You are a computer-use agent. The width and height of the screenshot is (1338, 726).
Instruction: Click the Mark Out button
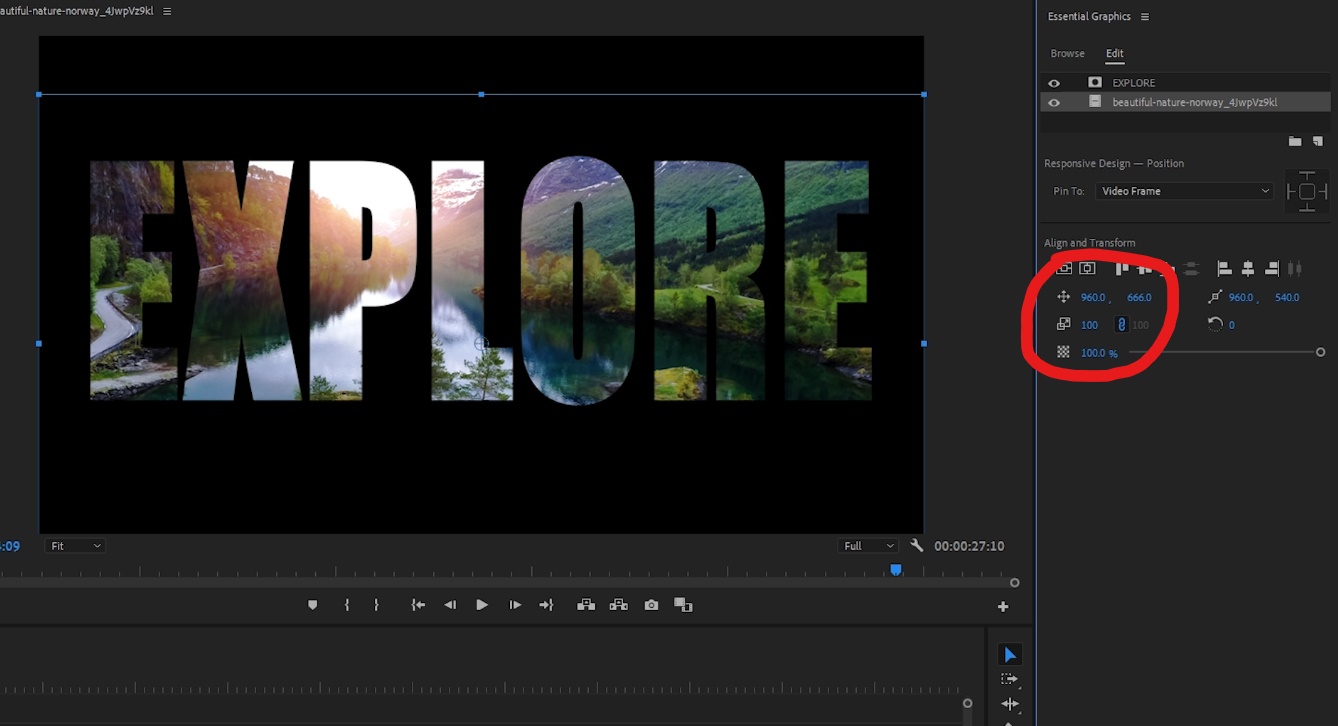[x=376, y=605]
